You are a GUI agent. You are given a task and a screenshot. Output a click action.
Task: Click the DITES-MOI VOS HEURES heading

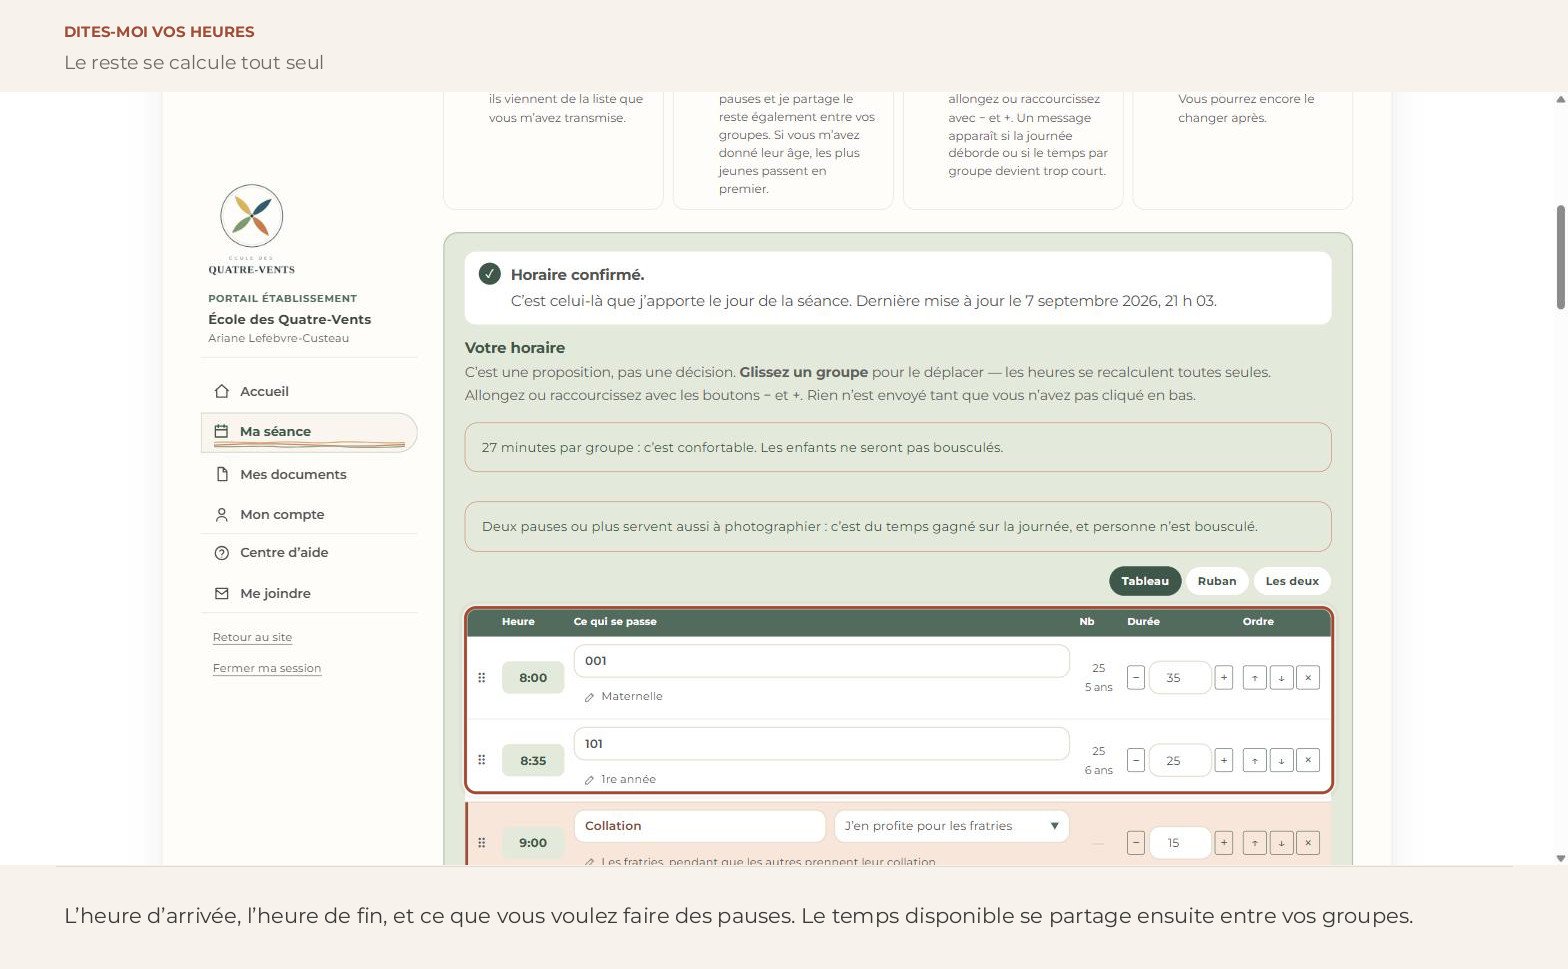(x=159, y=32)
